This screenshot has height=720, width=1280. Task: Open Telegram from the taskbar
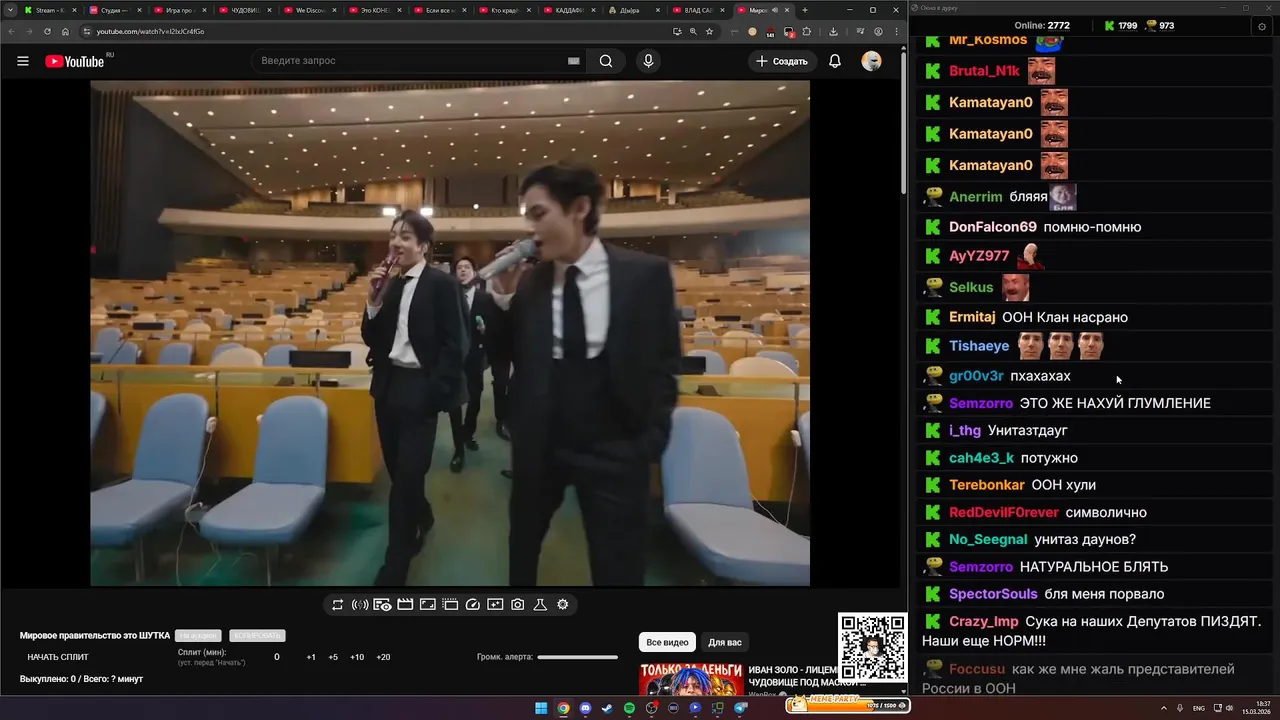pyautogui.click(x=741, y=708)
